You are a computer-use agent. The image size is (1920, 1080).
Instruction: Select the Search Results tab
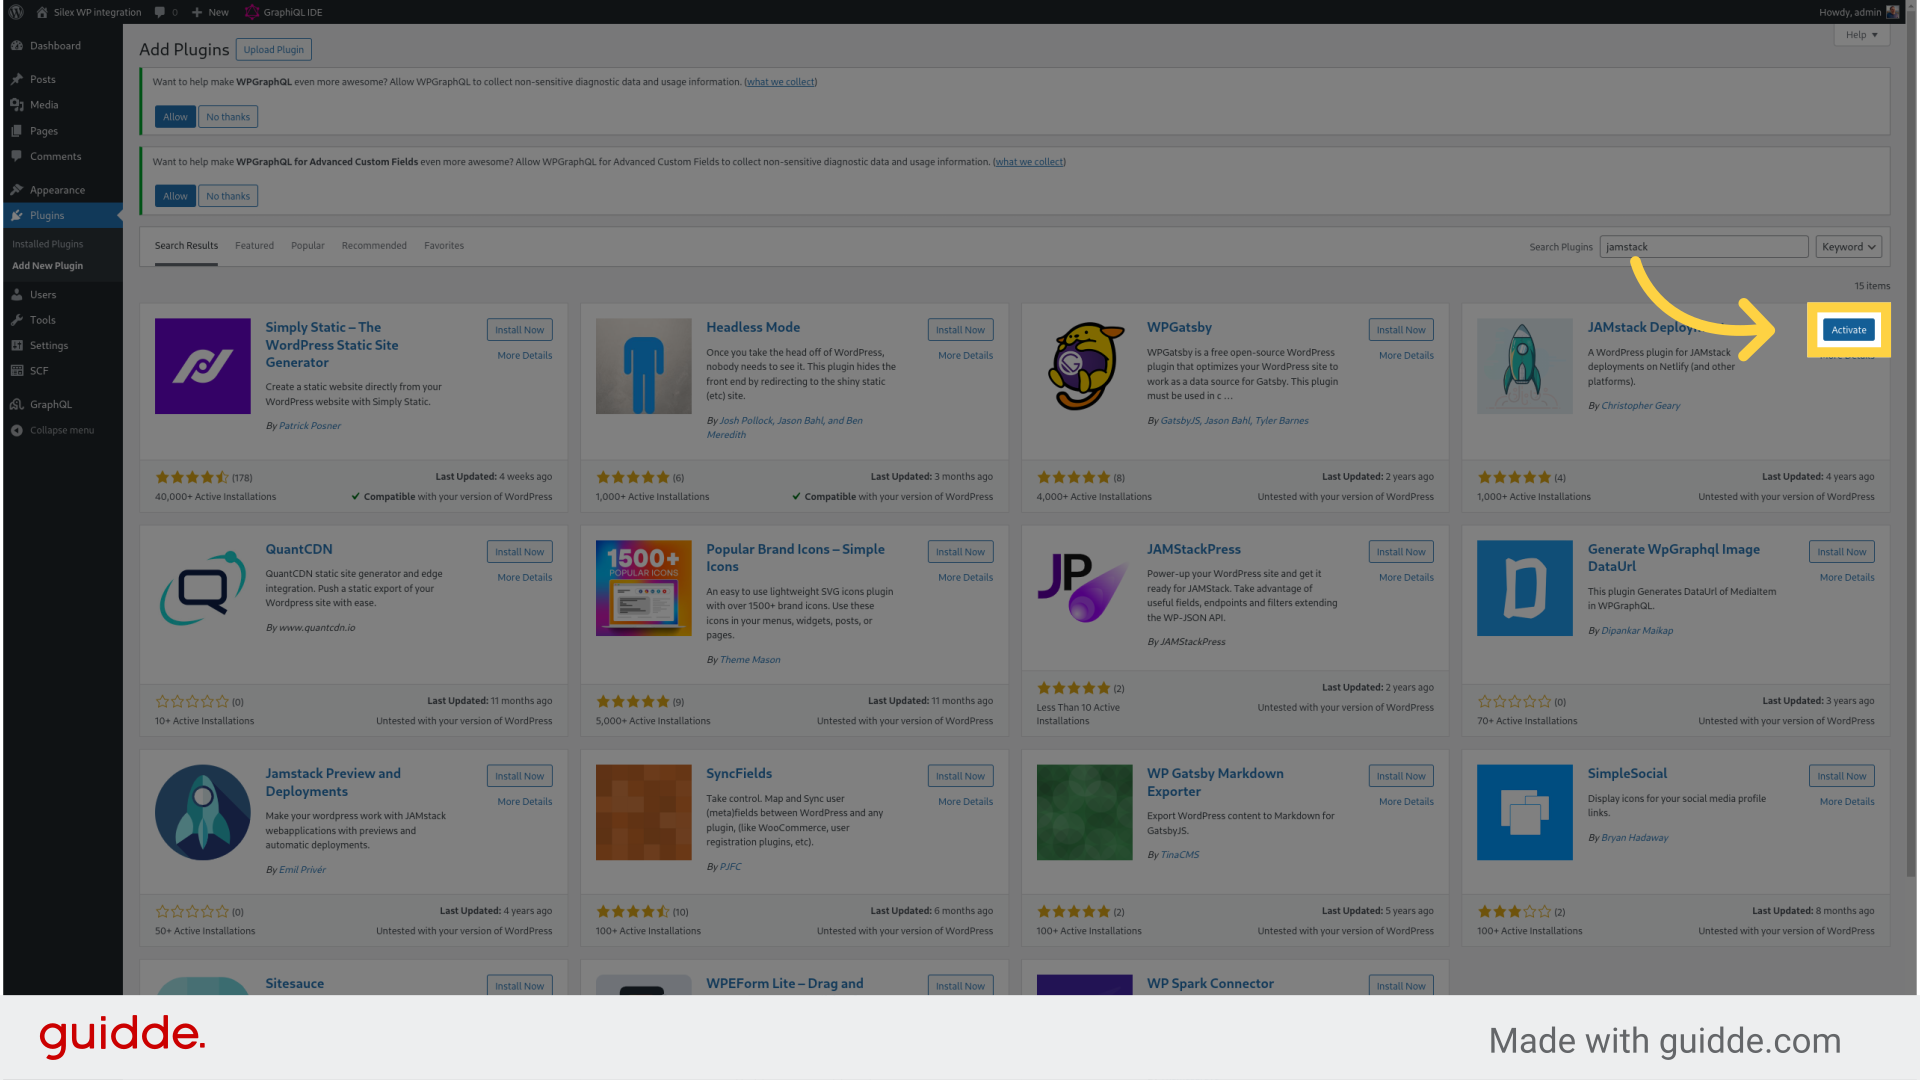click(x=186, y=246)
